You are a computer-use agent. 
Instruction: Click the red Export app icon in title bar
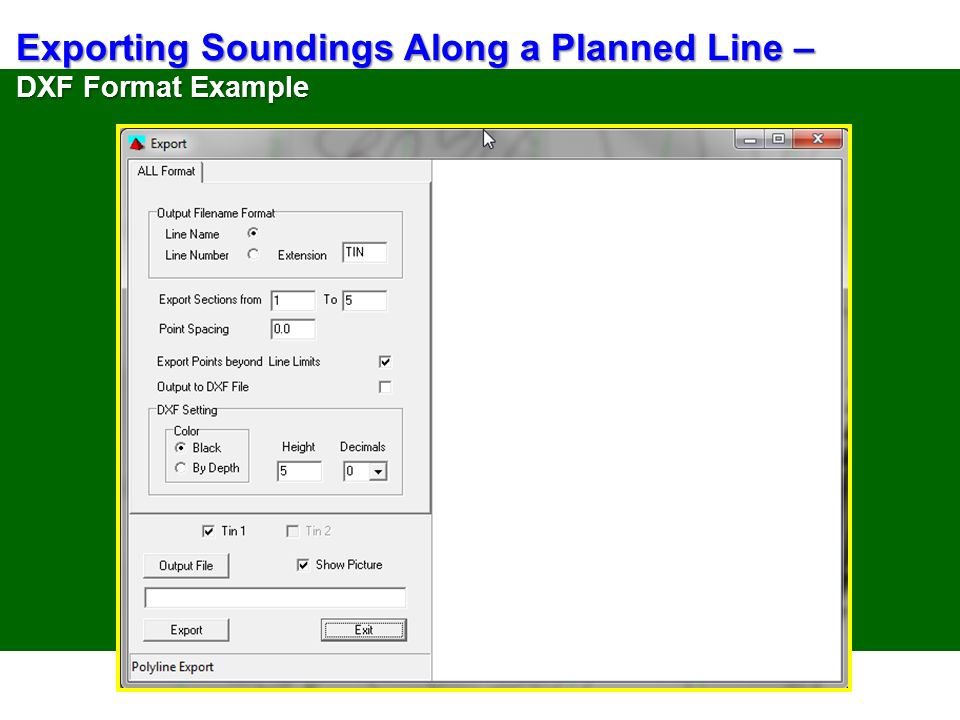pos(137,143)
